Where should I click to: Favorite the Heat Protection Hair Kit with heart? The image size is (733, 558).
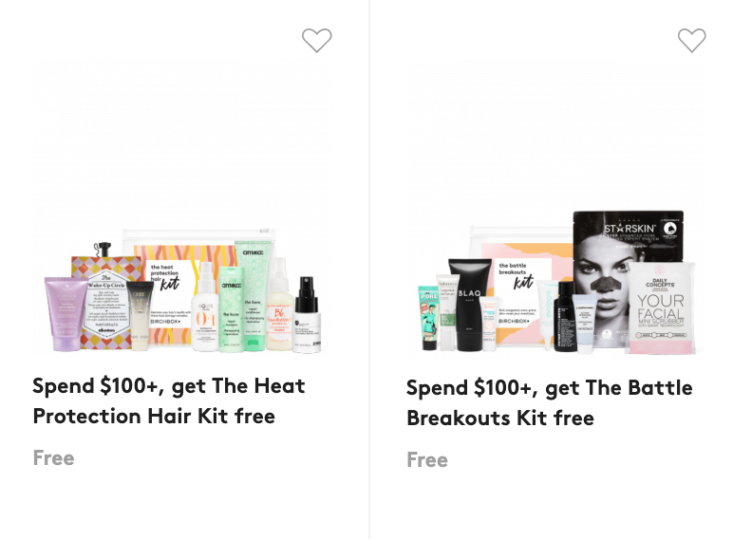coord(316,40)
